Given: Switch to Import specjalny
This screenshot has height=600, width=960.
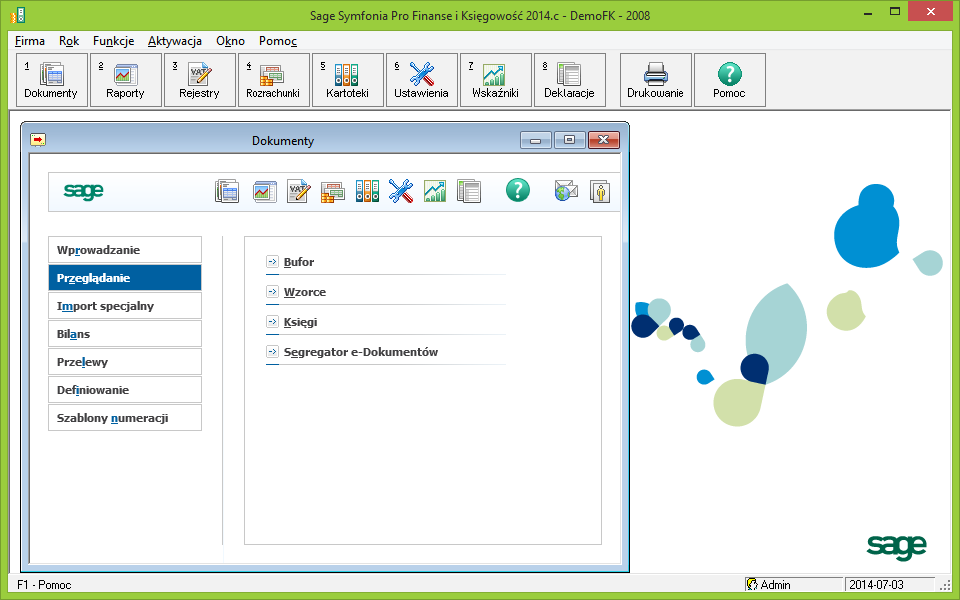Looking at the screenshot, I should [125, 306].
